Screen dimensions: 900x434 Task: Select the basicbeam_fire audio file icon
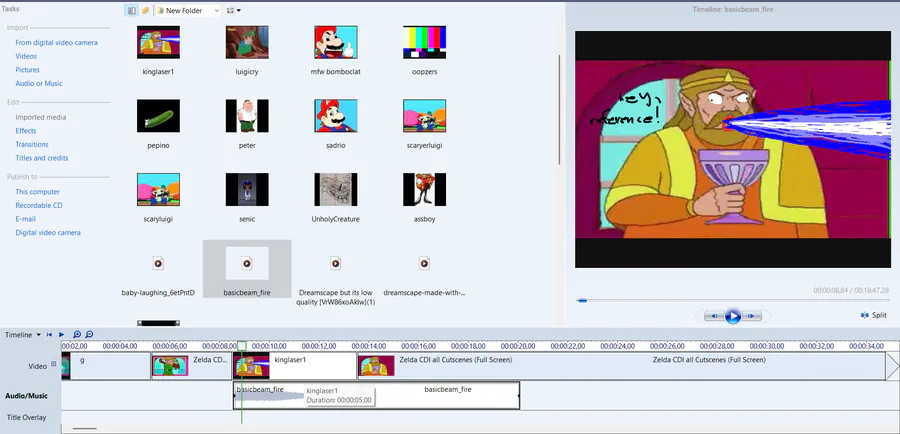click(x=247, y=264)
